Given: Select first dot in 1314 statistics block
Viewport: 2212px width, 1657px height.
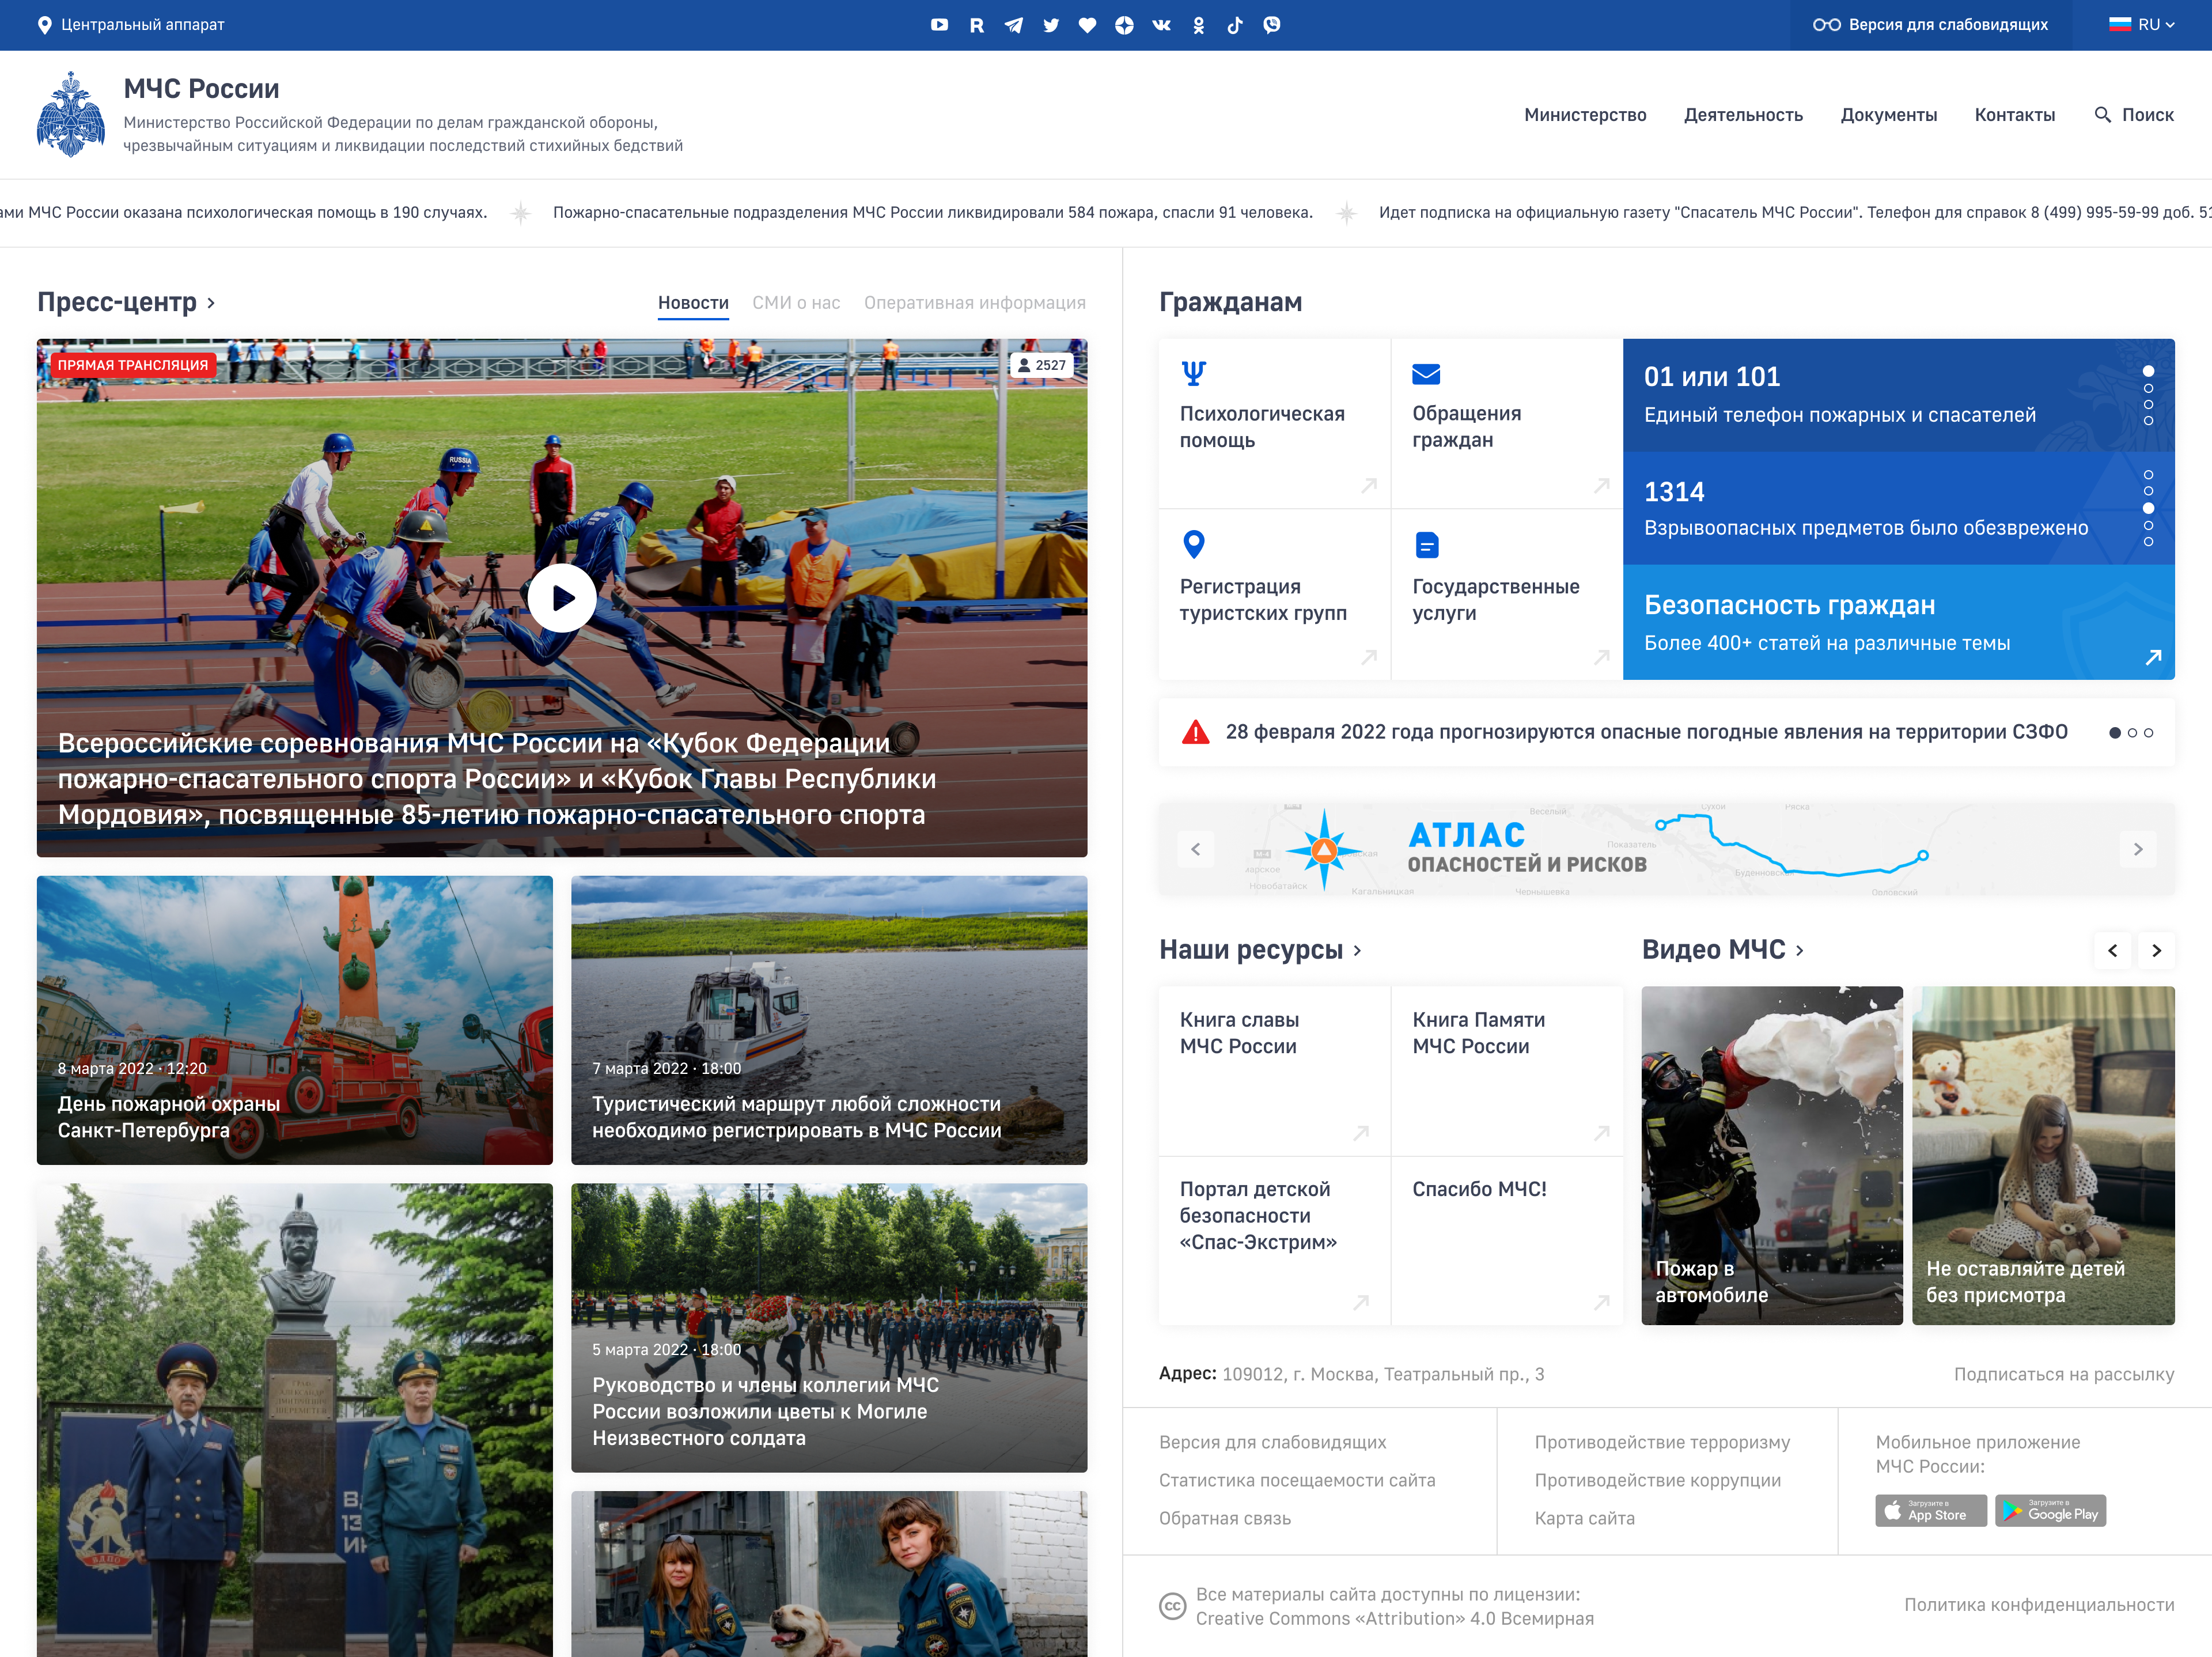Looking at the screenshot, I should [x=2149, y=475].
